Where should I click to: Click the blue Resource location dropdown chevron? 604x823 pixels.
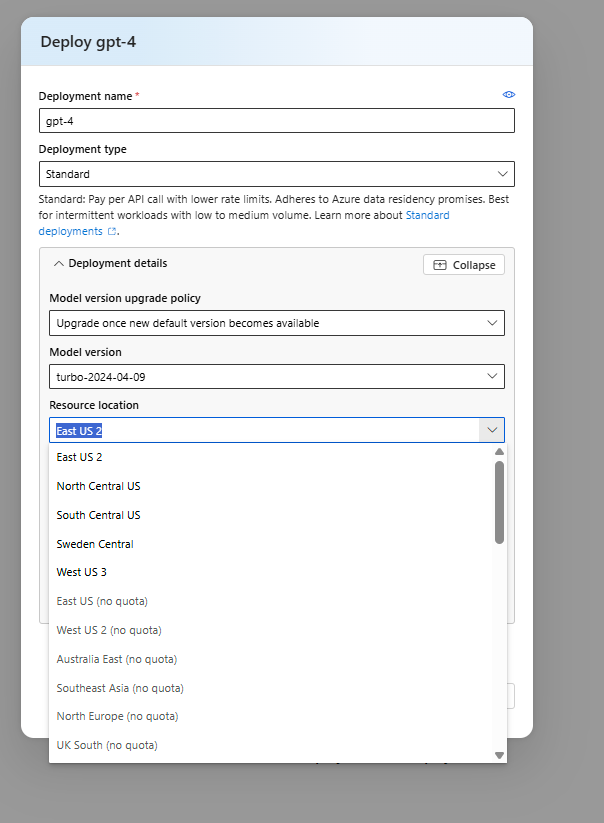(x=491, y=428)
